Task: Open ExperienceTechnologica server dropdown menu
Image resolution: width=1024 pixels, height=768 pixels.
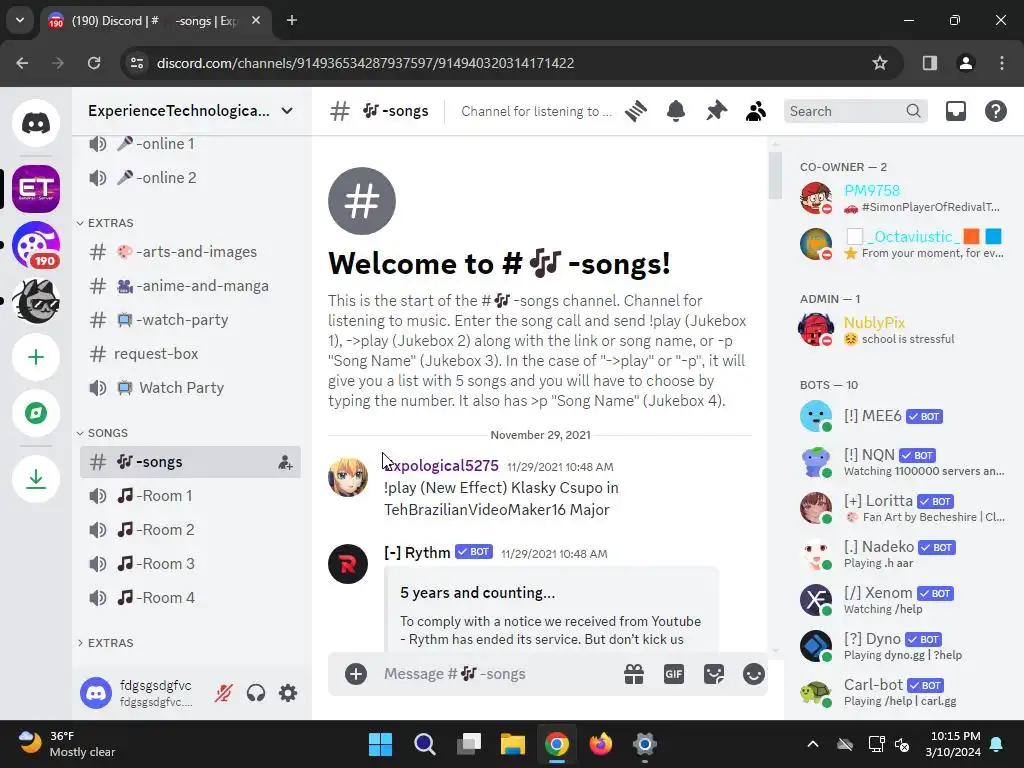Action: click(x=190, y=111)
